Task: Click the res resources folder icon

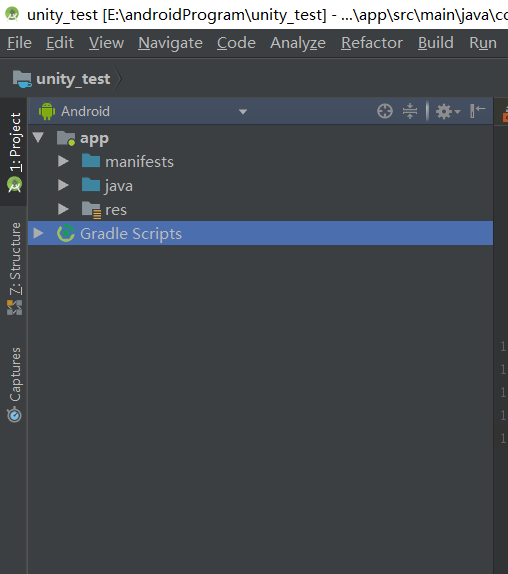Action: coord(91,210)
